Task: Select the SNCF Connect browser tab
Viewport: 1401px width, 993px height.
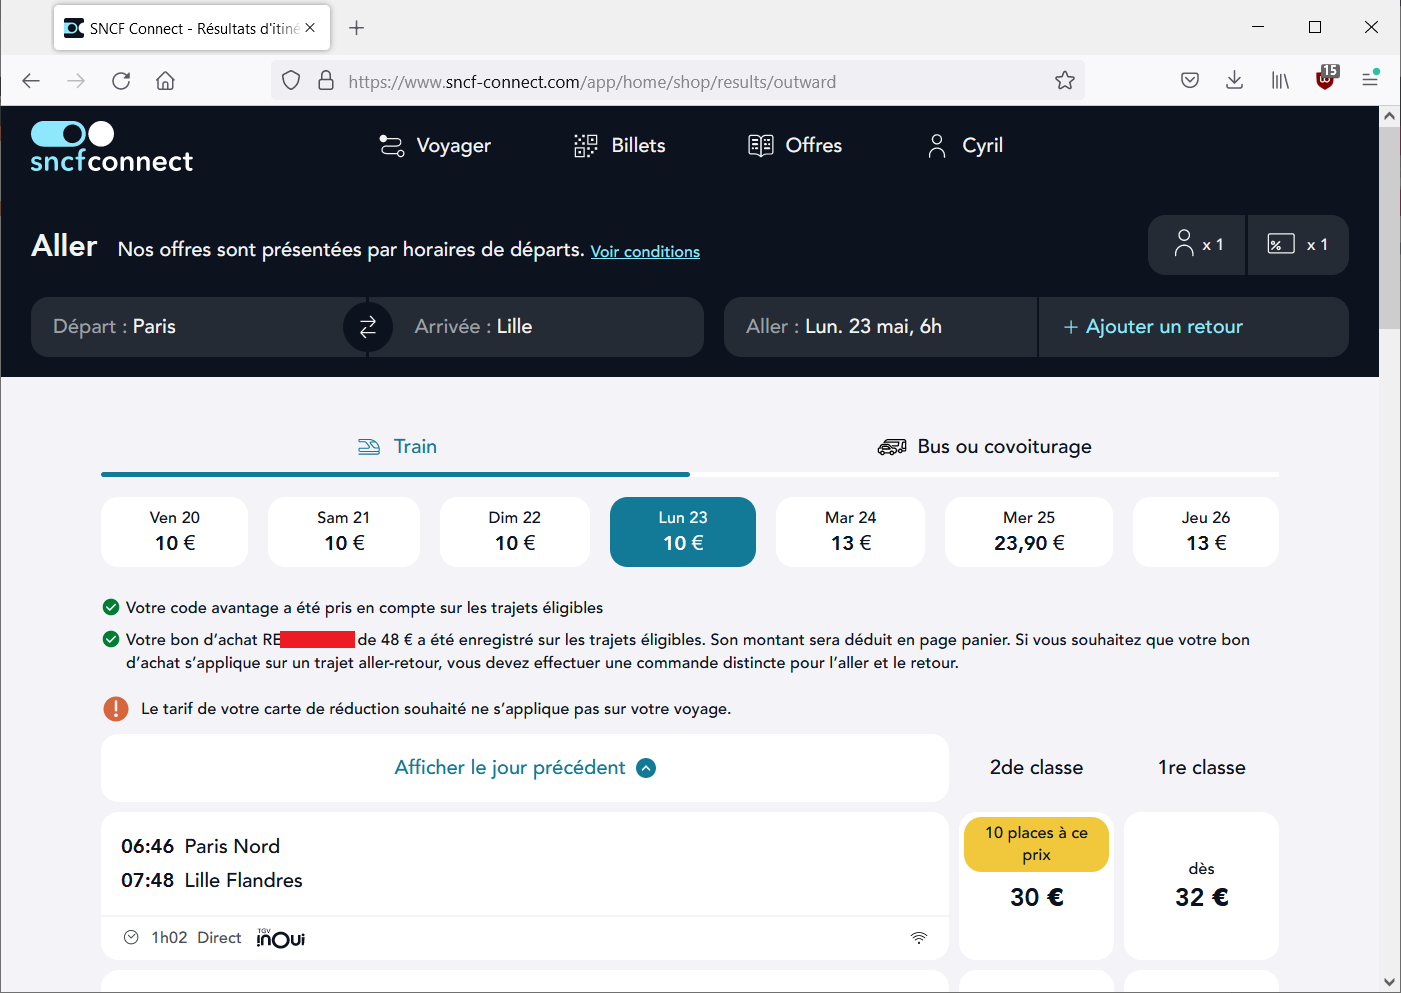Action: point(192,28)
